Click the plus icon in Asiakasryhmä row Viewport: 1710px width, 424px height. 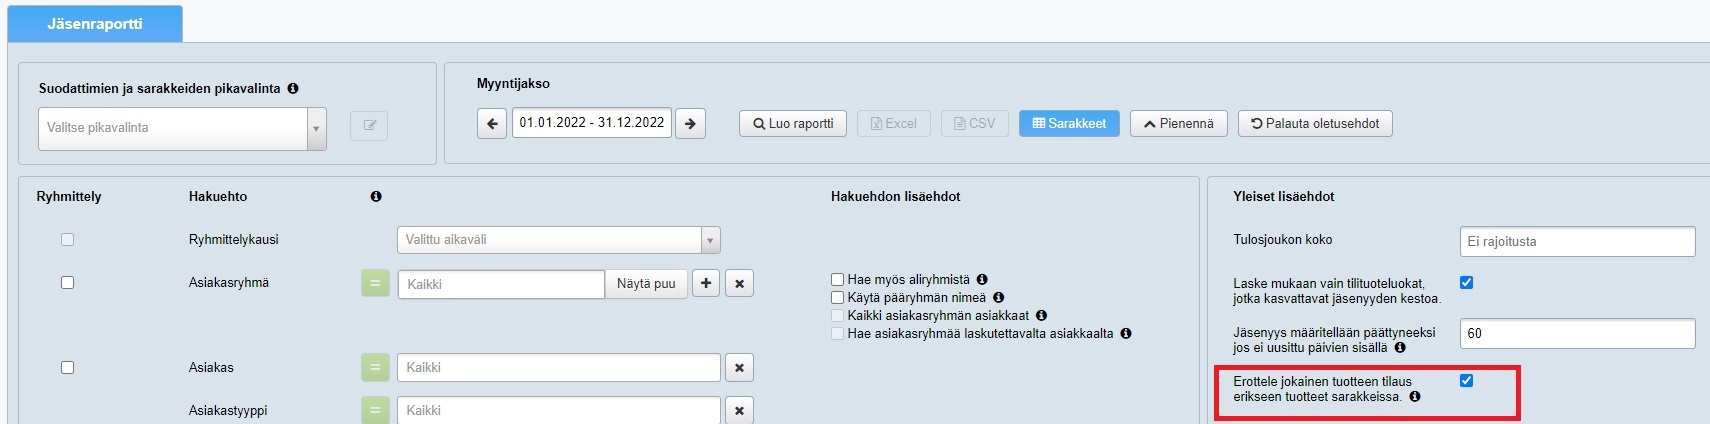(x=706, y=284)
